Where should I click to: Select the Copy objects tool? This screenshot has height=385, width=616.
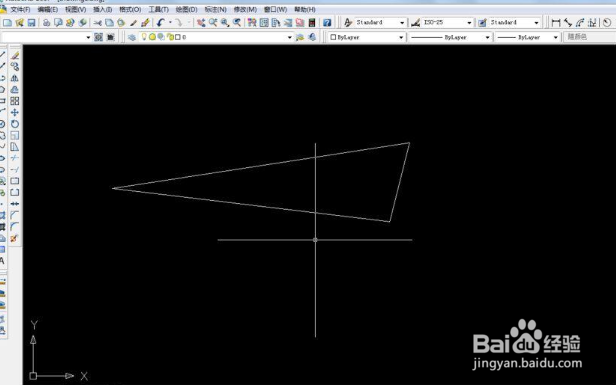[x=15, y=66]
